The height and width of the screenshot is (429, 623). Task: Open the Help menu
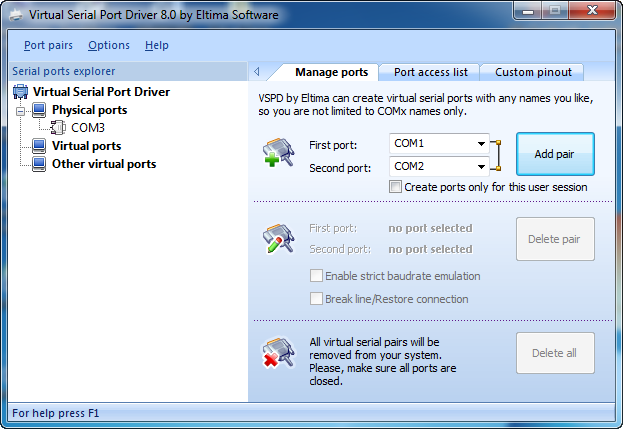(x=157, y=45)
